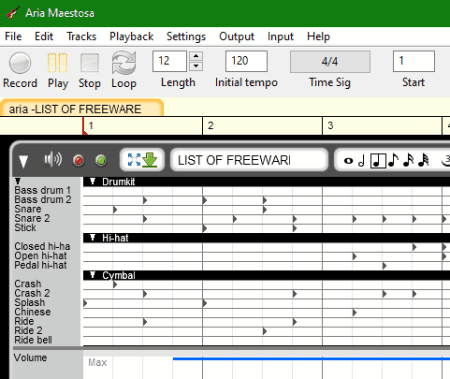Click the Bass drum 1 label

click(42, 190)
